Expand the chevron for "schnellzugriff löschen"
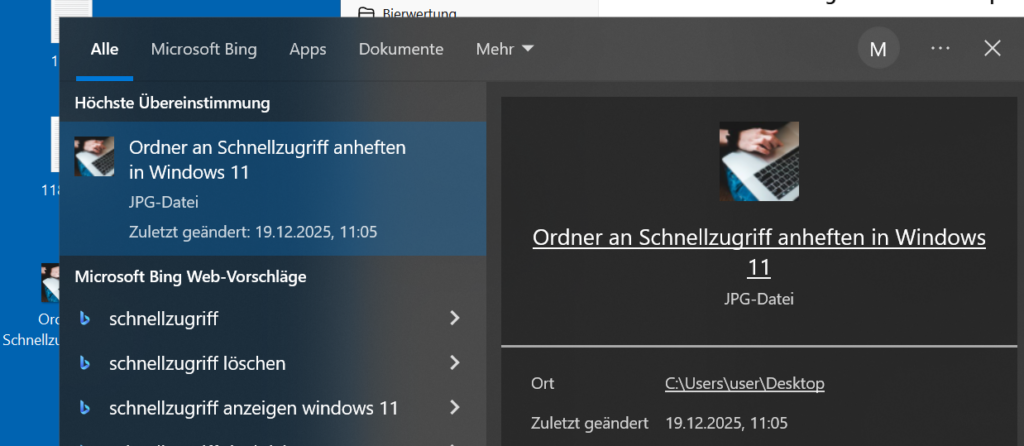The width and height of the screenshot is (1024, 446). (x=455, y=363)
